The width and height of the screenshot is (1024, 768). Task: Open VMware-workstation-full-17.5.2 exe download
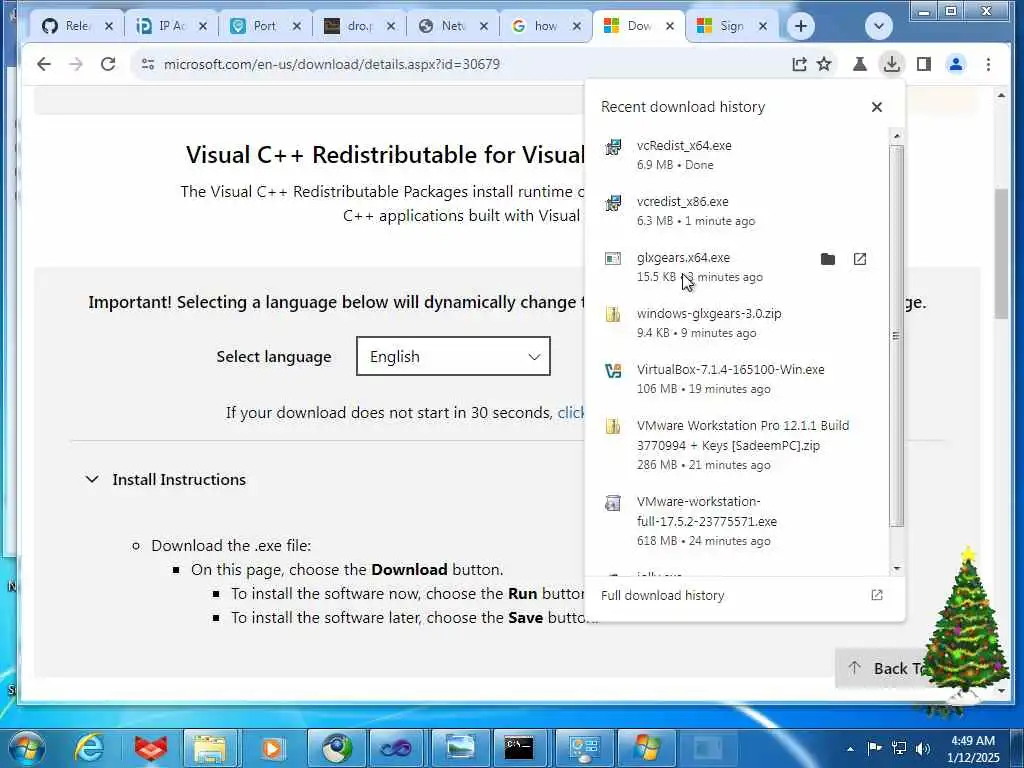tap(736, 520)
